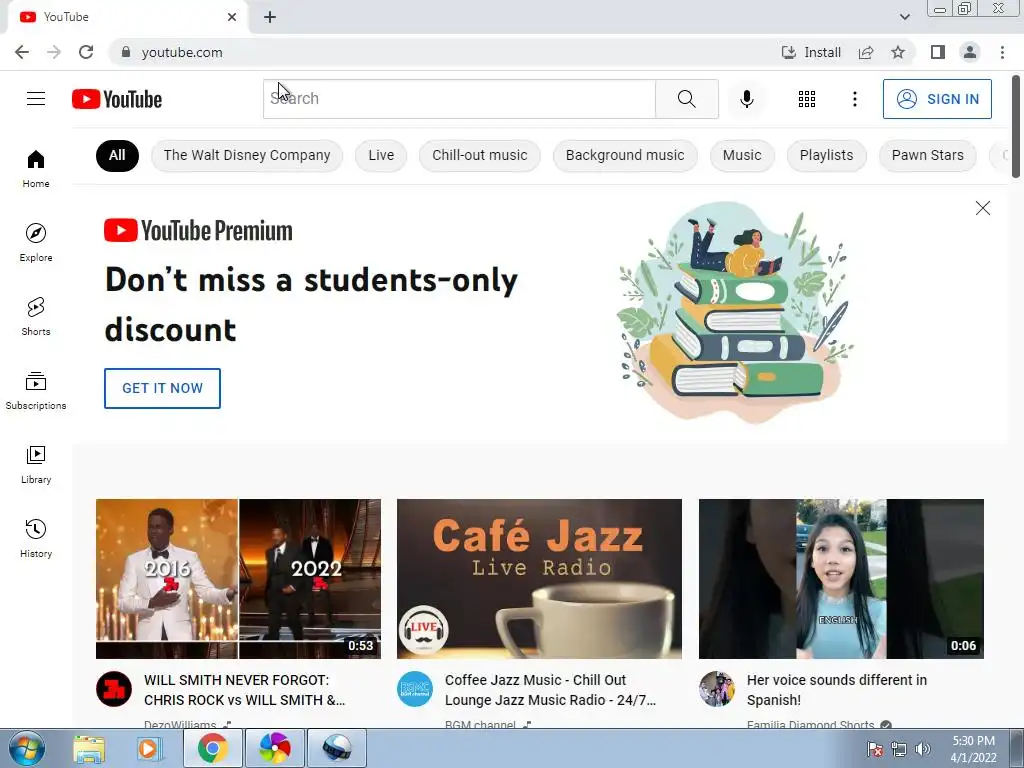Open Subscriptions in the sidebar
Viewport: 1024px width, 768px height.
[x=36, y=391]
